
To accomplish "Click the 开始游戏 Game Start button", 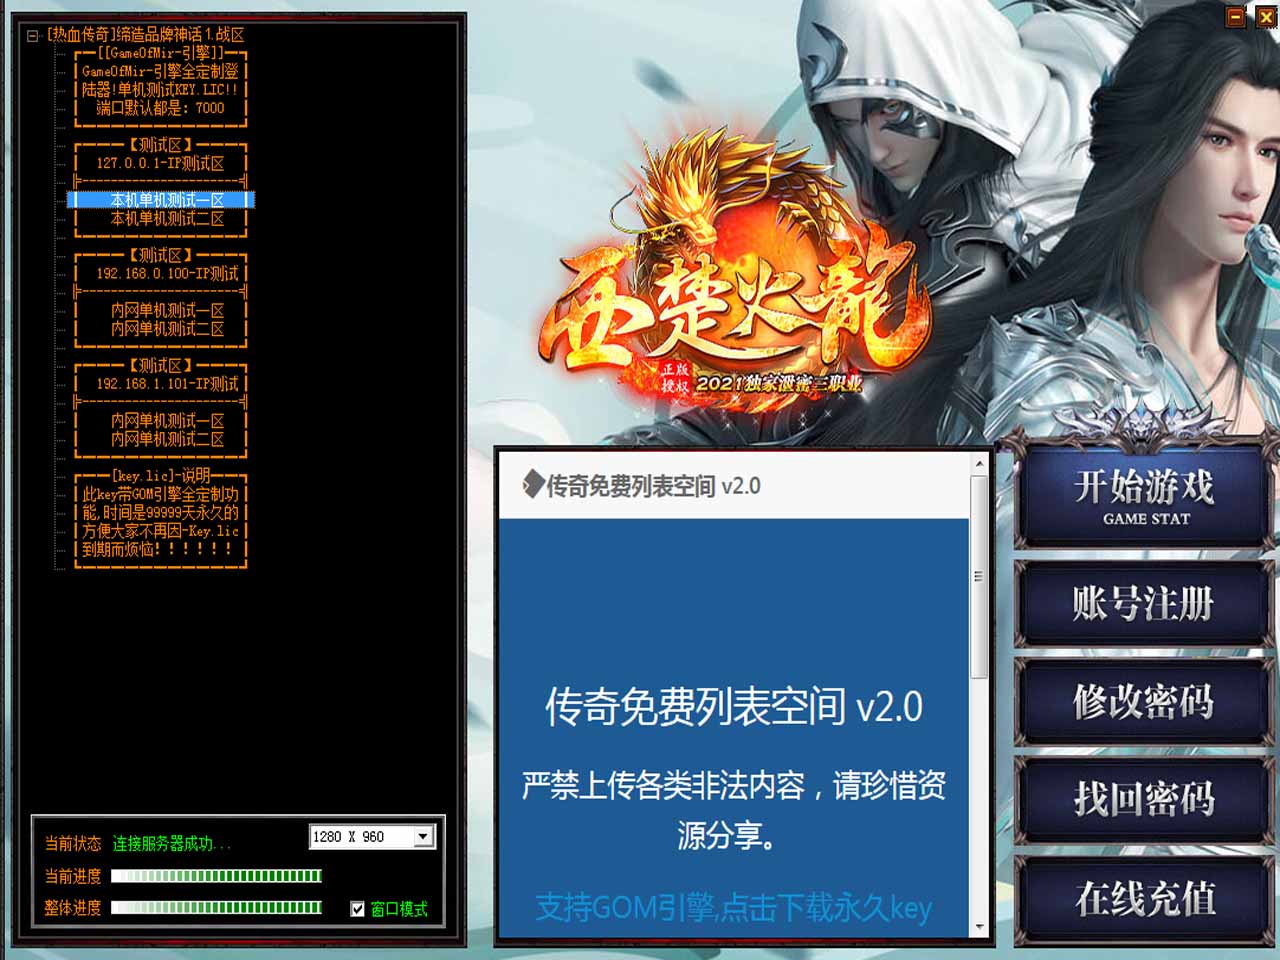I will pyautogui.click(x=1144, y=497).
